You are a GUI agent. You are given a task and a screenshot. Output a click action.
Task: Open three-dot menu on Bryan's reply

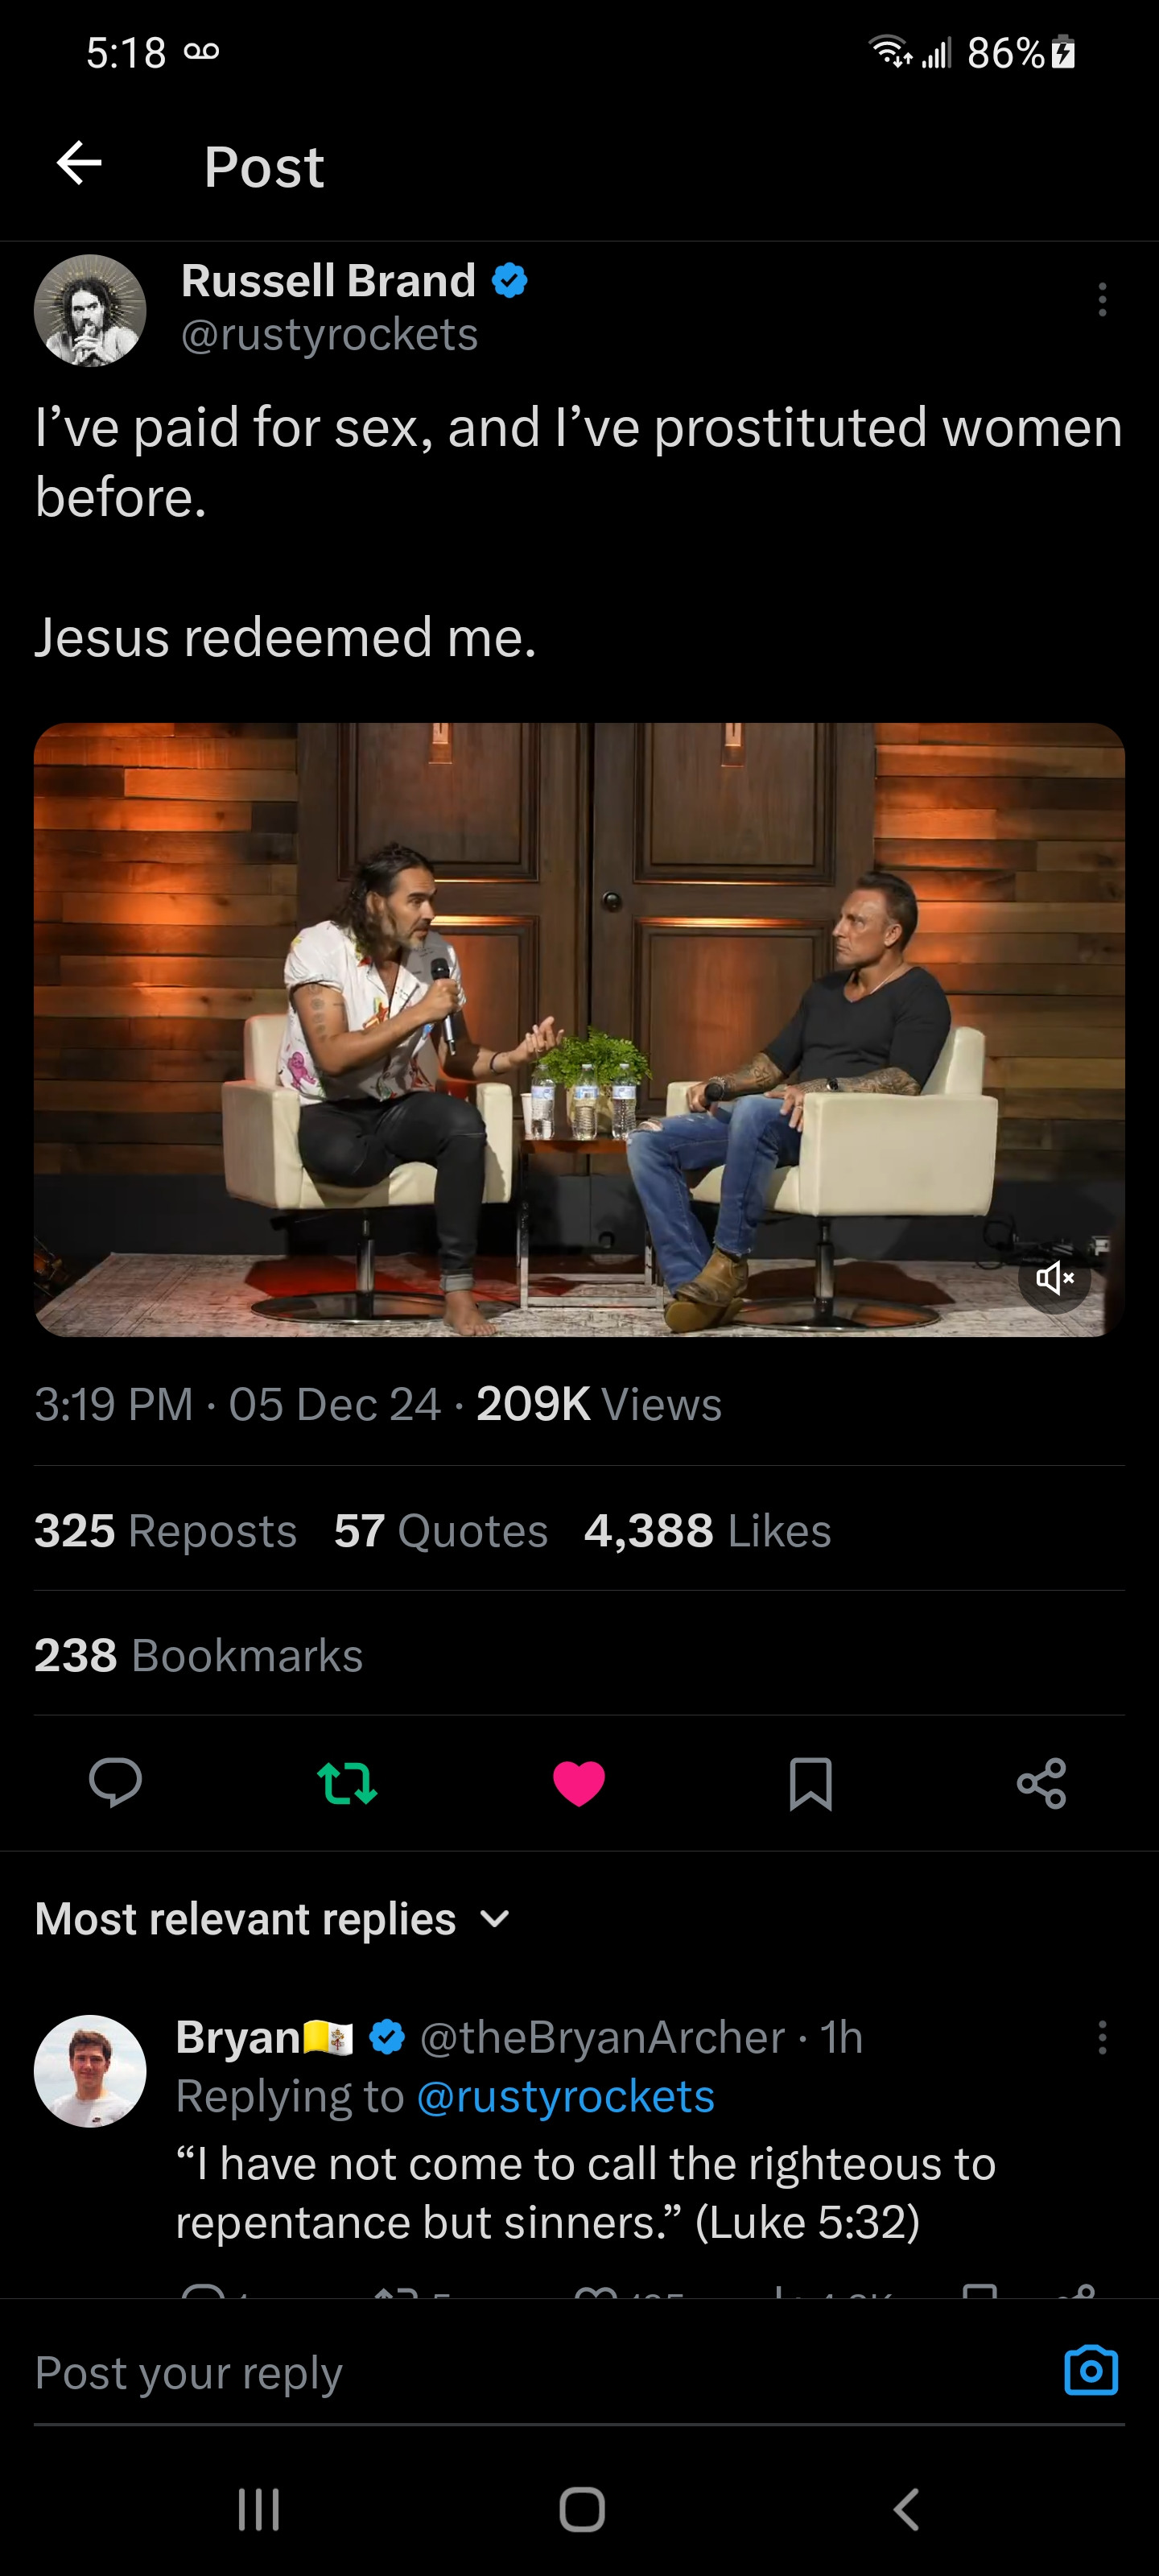click(x=1102, y=2037)
